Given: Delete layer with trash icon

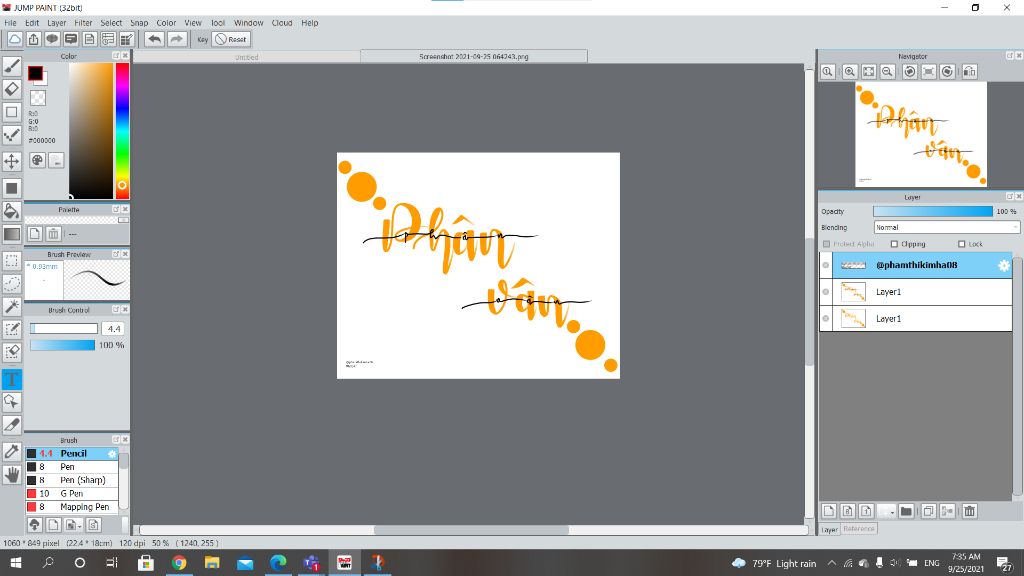Looking at the screenshot, I should (970, 511).
